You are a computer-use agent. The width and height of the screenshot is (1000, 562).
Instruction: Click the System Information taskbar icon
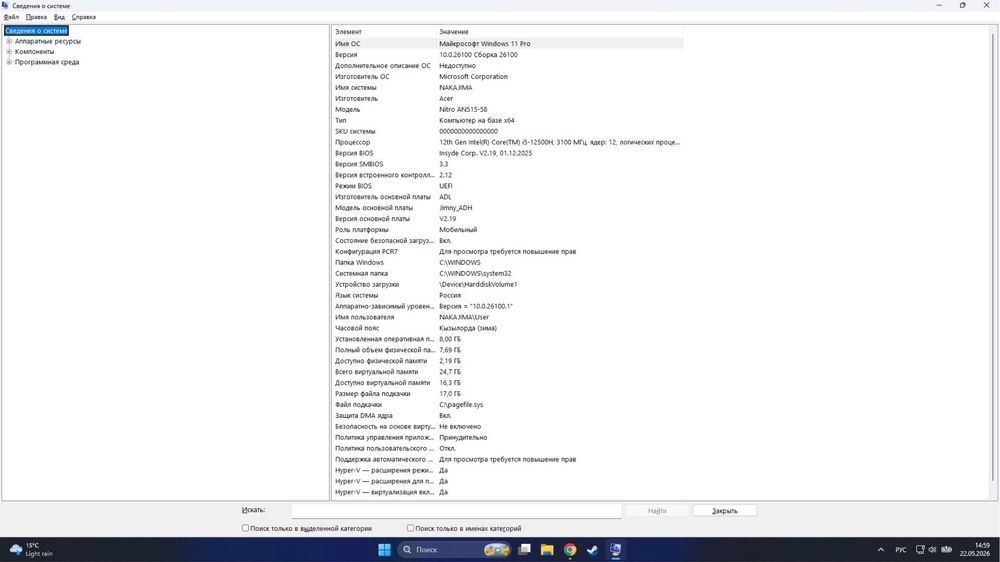click(x=615, y=550)
